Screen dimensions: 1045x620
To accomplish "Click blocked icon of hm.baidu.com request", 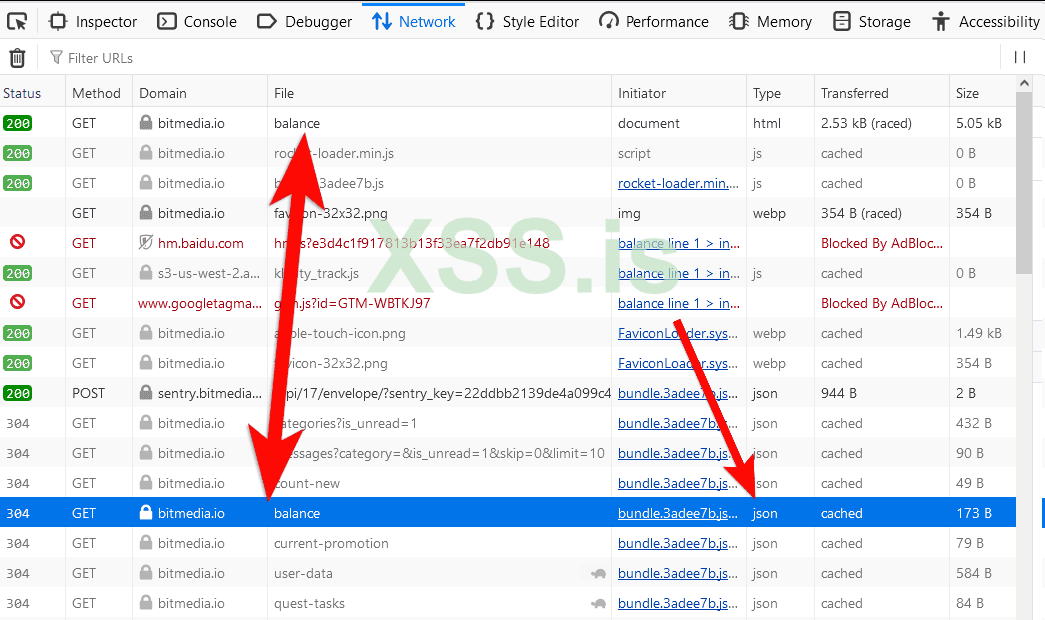I will [x=18, y=242].
